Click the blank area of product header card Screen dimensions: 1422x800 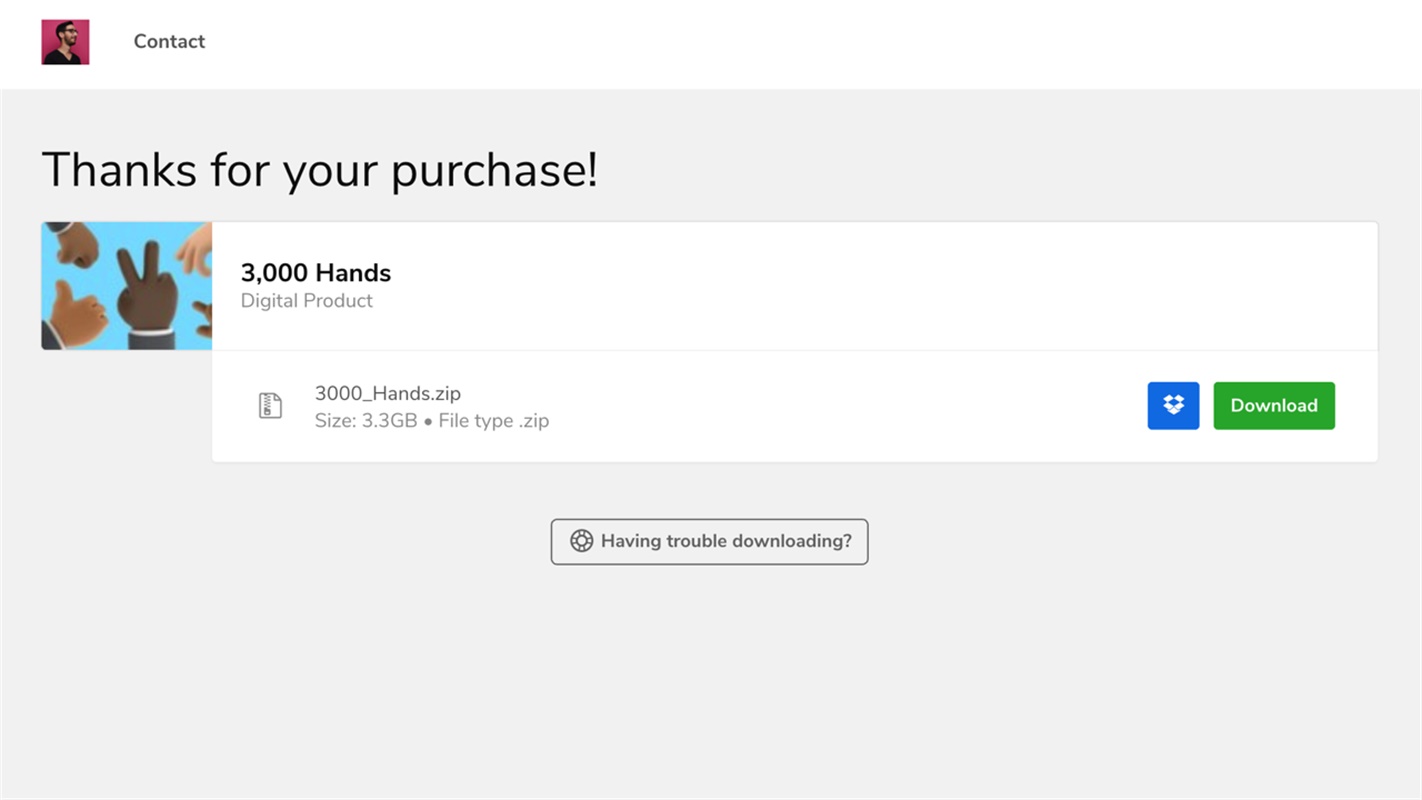point(850,286)
